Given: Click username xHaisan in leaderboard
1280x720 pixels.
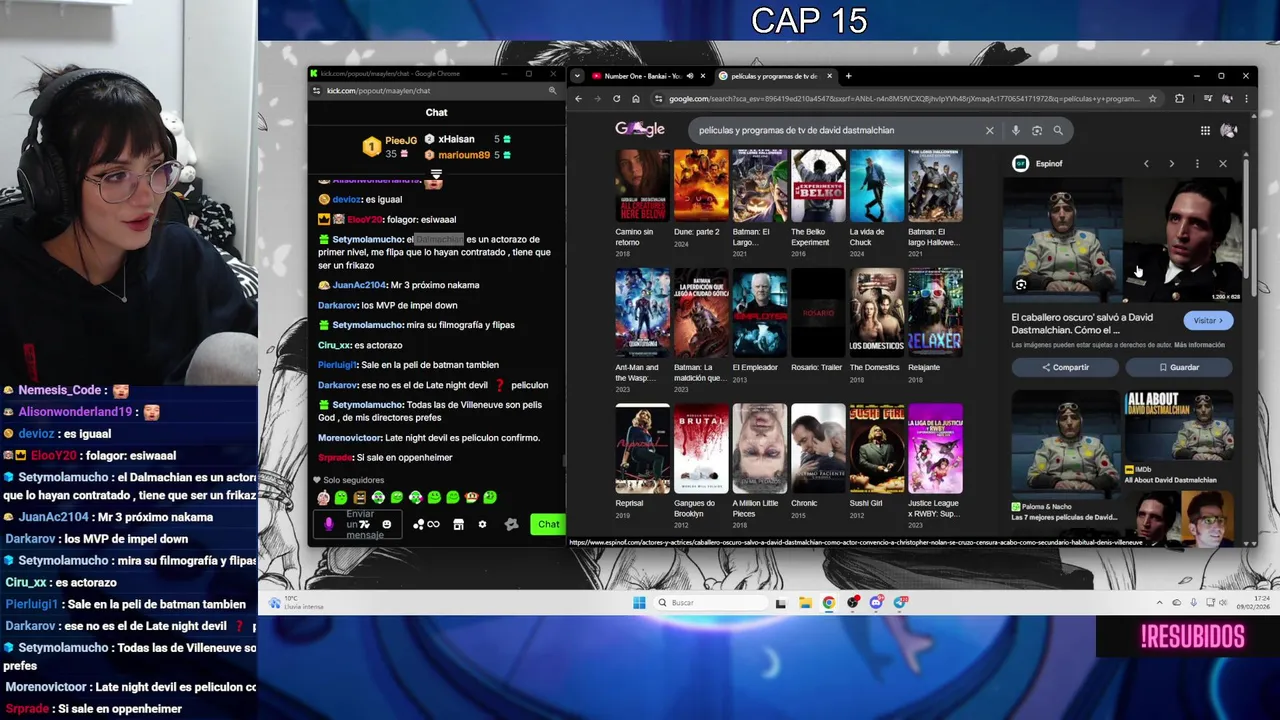Looking at the screenshot, I should 456,139.
